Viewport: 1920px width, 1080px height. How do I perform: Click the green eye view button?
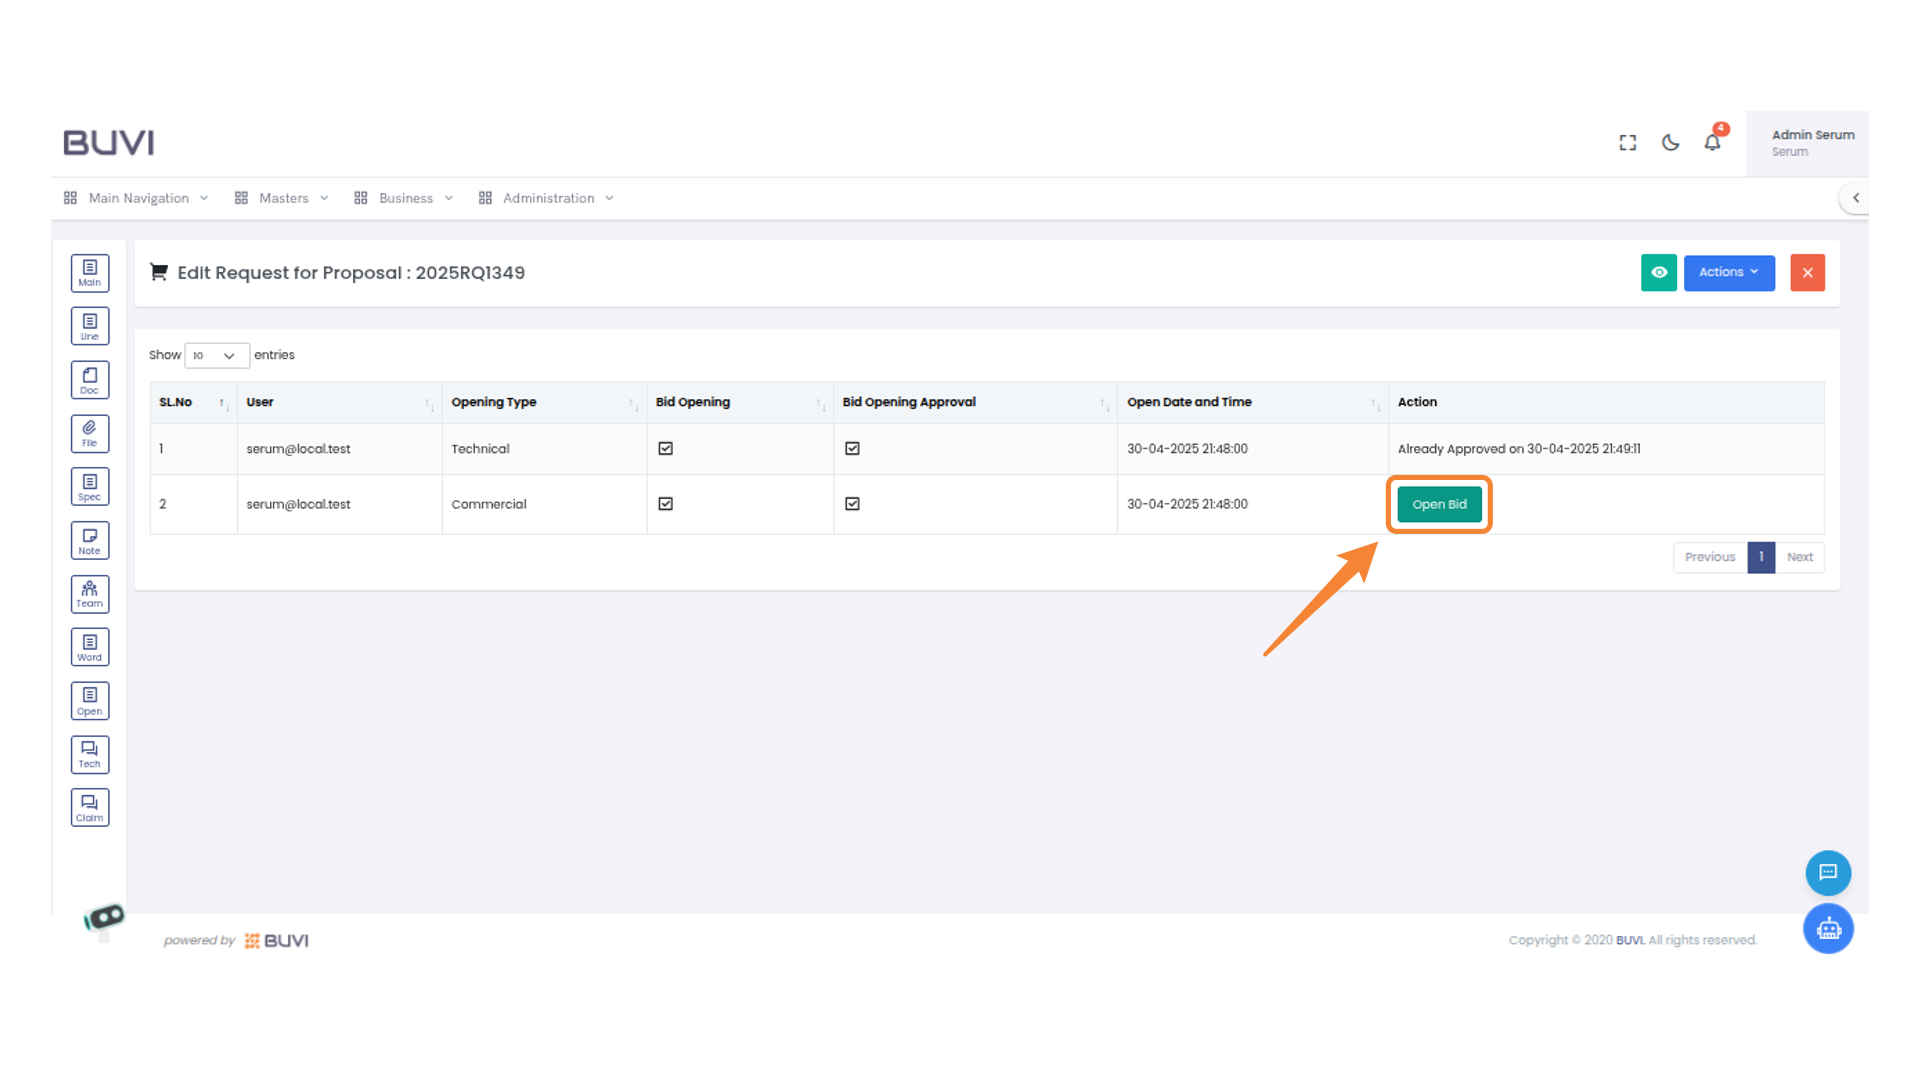pos(1658,273)
